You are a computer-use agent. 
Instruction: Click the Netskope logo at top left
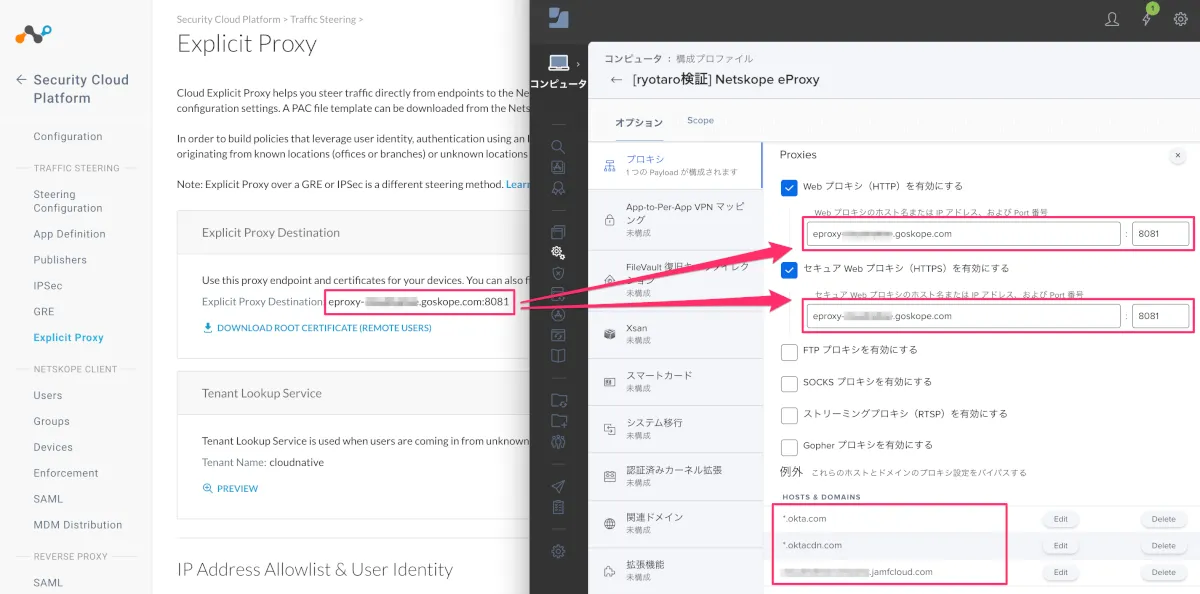pos(33,33)
